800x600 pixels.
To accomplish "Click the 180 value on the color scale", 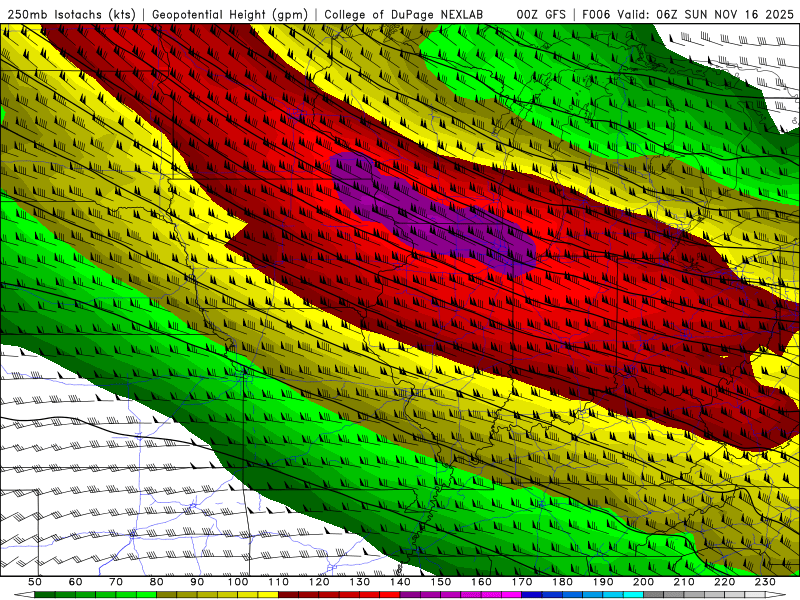I will click(x=562, y=582).
